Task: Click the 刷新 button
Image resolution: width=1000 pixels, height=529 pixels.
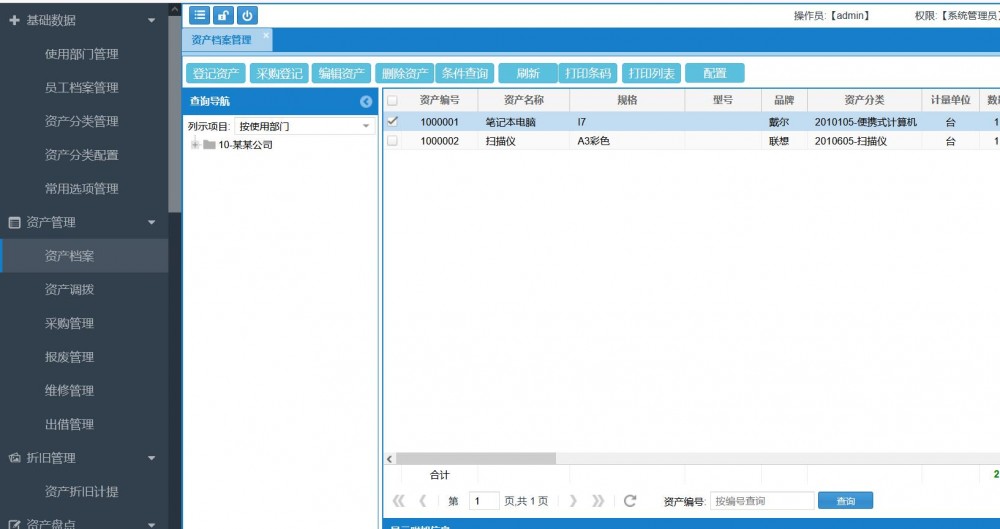Action: click(527, 73)
